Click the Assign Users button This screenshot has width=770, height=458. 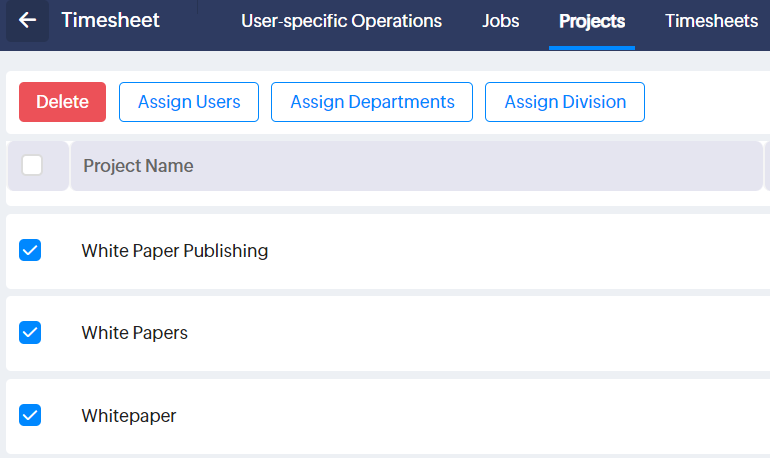click(x=189, y=102)
